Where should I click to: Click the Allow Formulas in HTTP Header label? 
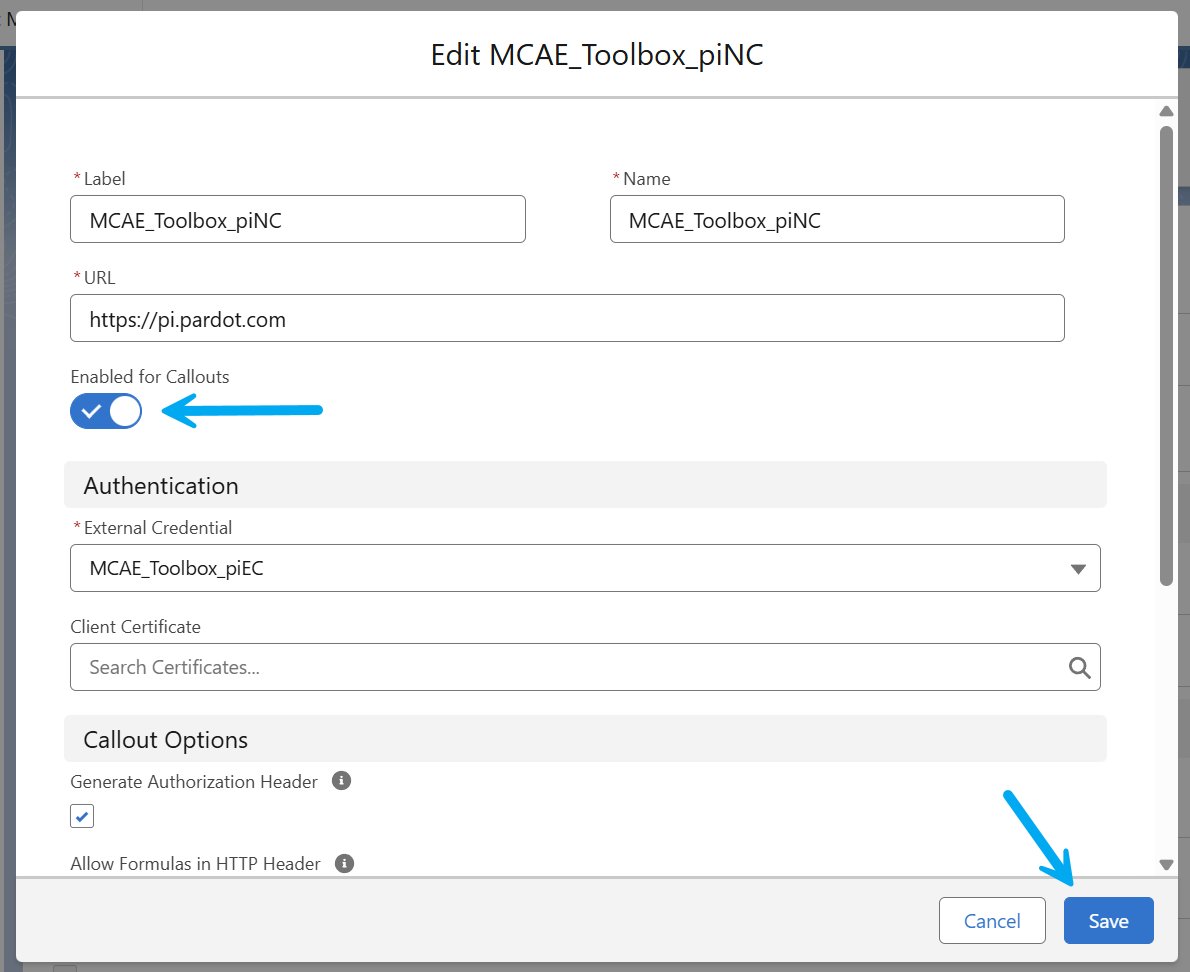[196, 863]
